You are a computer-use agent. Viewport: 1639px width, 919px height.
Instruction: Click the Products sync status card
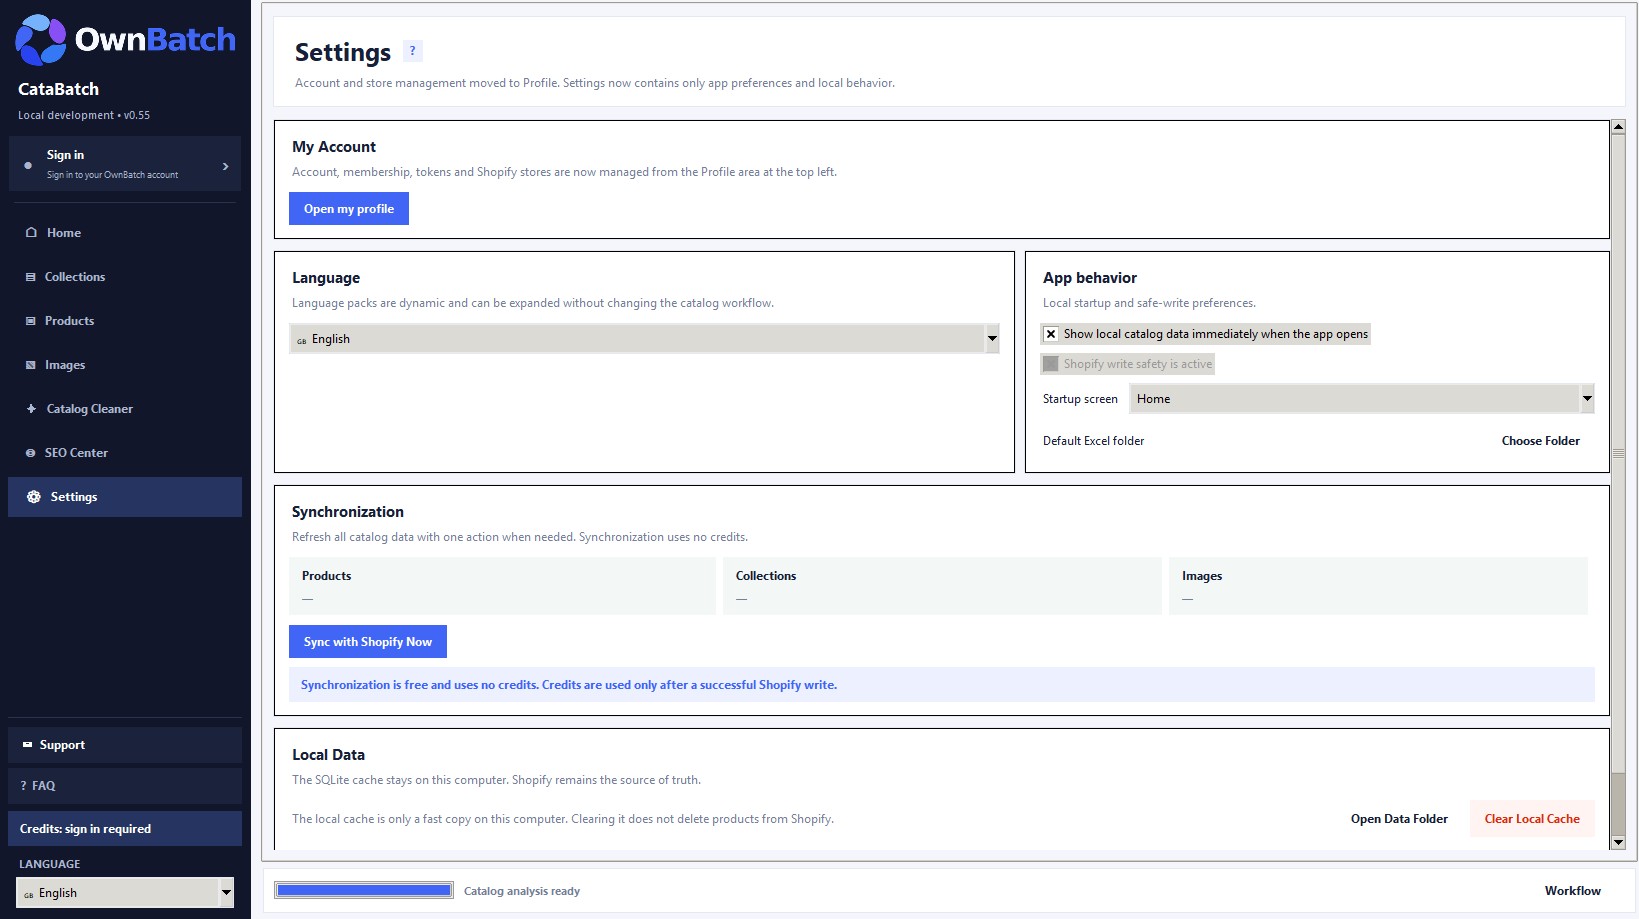502,586
